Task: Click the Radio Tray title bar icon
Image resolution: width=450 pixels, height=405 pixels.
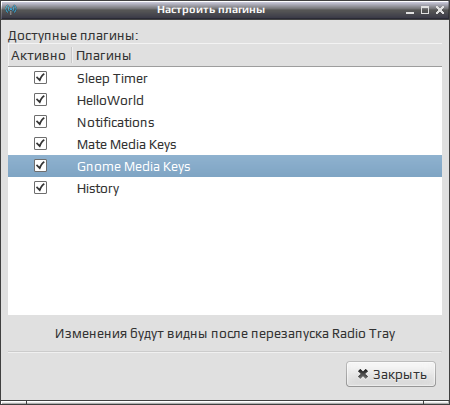Action: (11, 9)
